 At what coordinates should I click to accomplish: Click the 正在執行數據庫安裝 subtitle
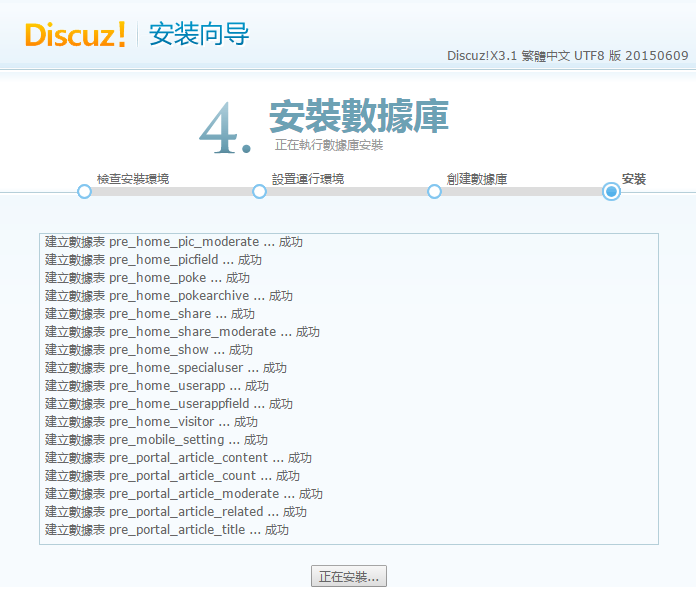point(329,145)
